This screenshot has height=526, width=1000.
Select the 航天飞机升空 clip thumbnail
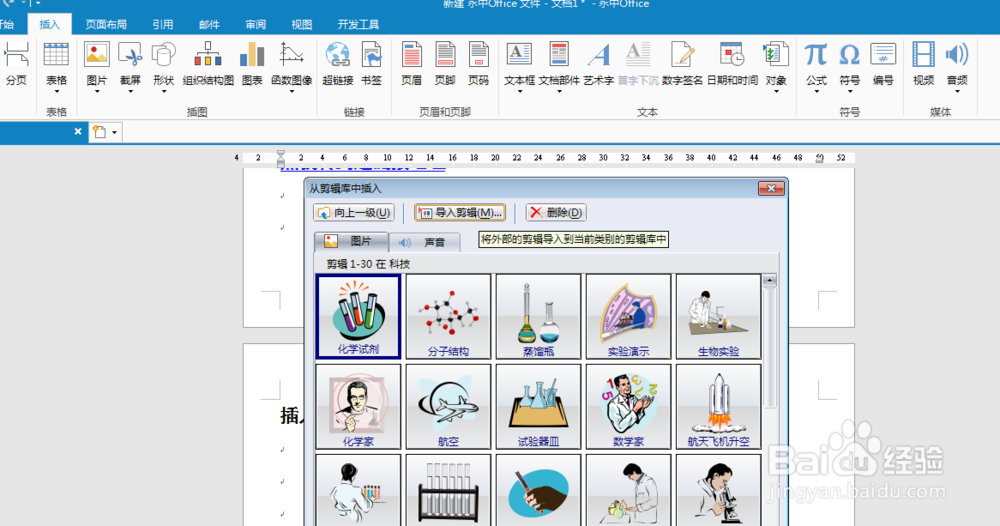[718, 406]
